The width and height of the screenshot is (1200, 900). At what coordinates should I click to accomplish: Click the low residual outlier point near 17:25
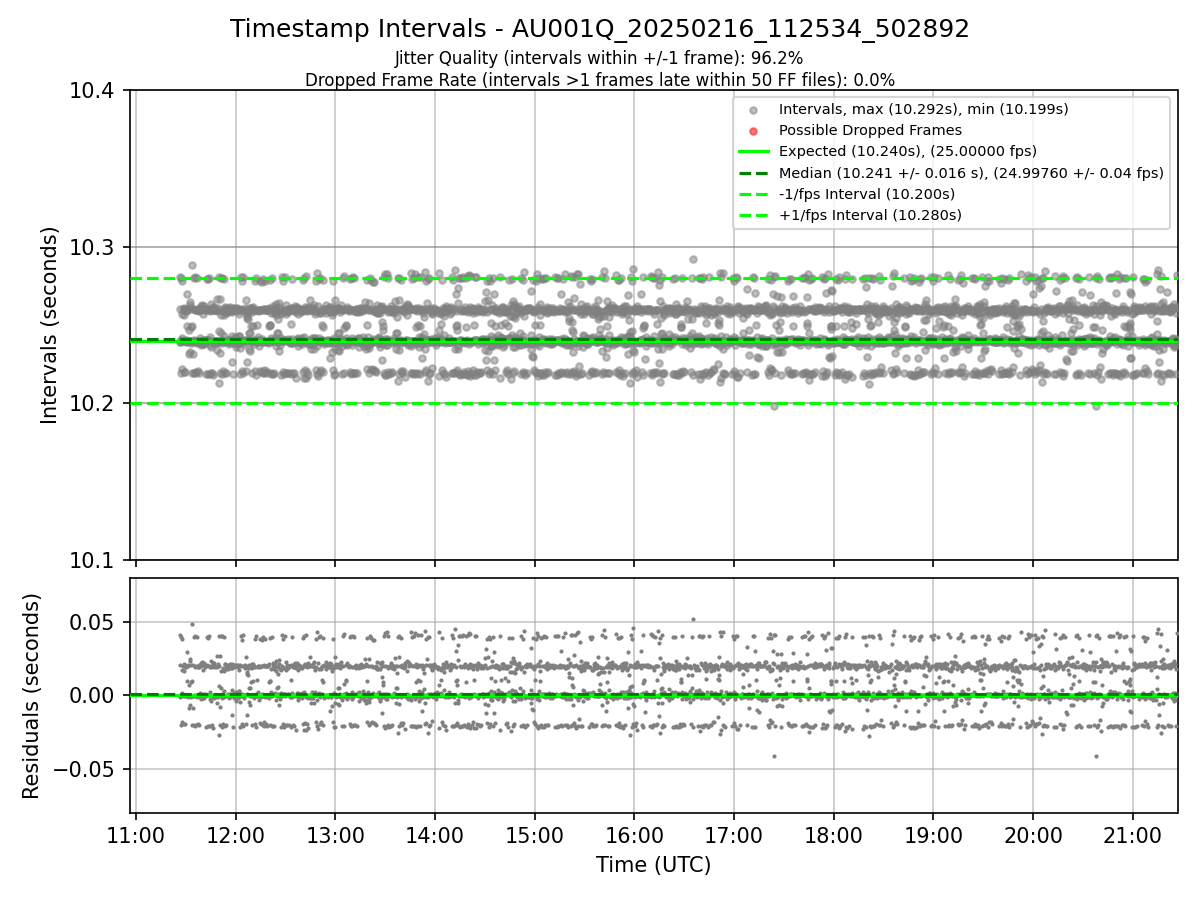tap(773, 756)
